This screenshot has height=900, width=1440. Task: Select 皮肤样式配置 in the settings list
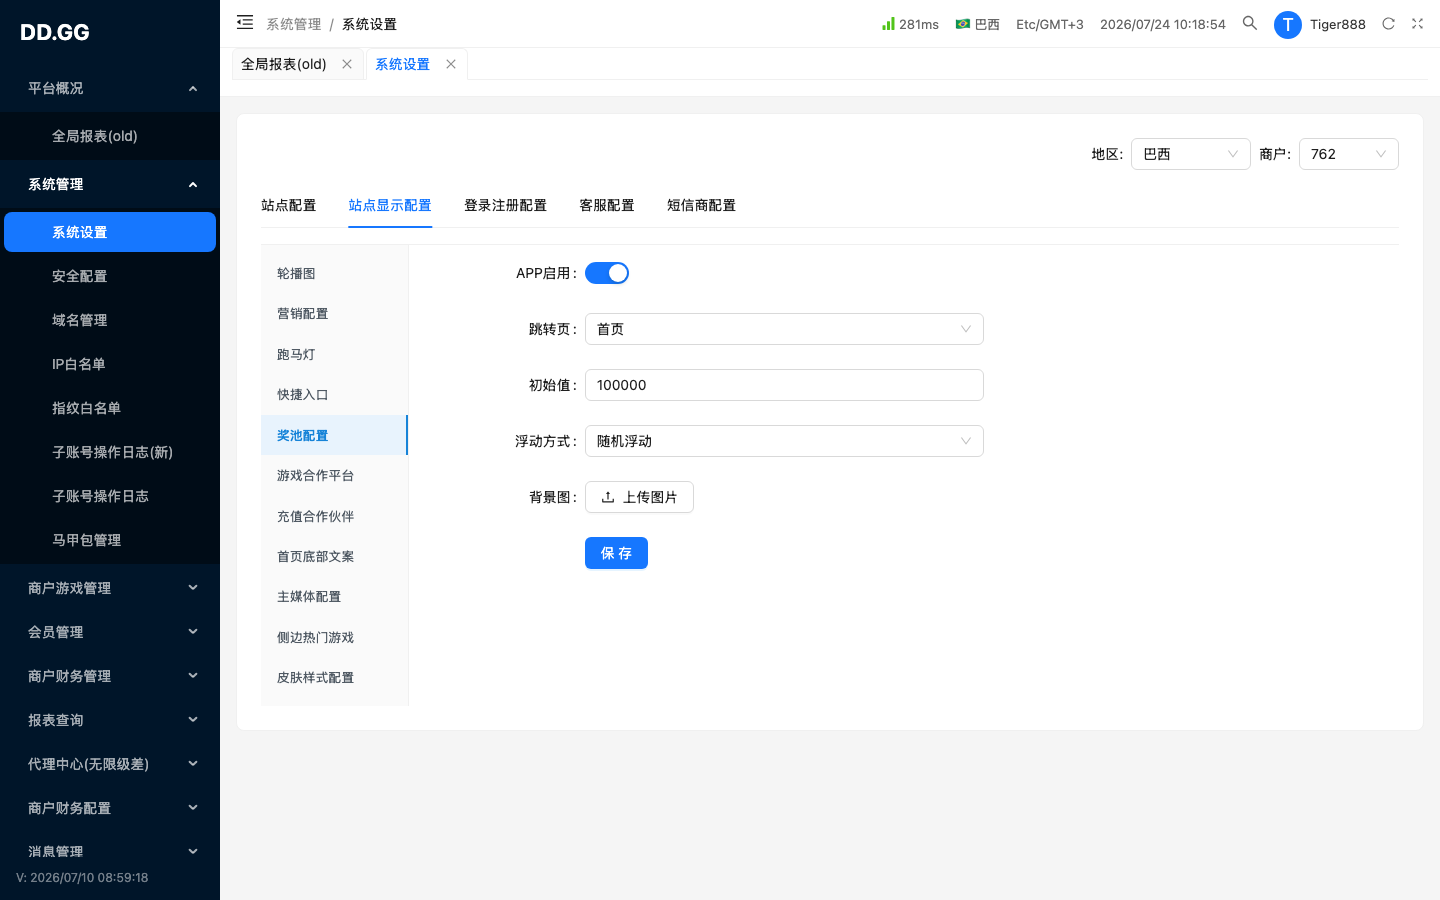334,678
